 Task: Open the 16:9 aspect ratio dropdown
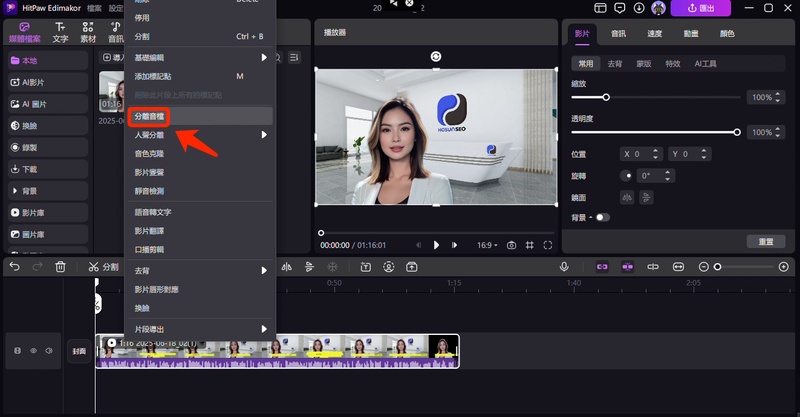click(486, 245)
